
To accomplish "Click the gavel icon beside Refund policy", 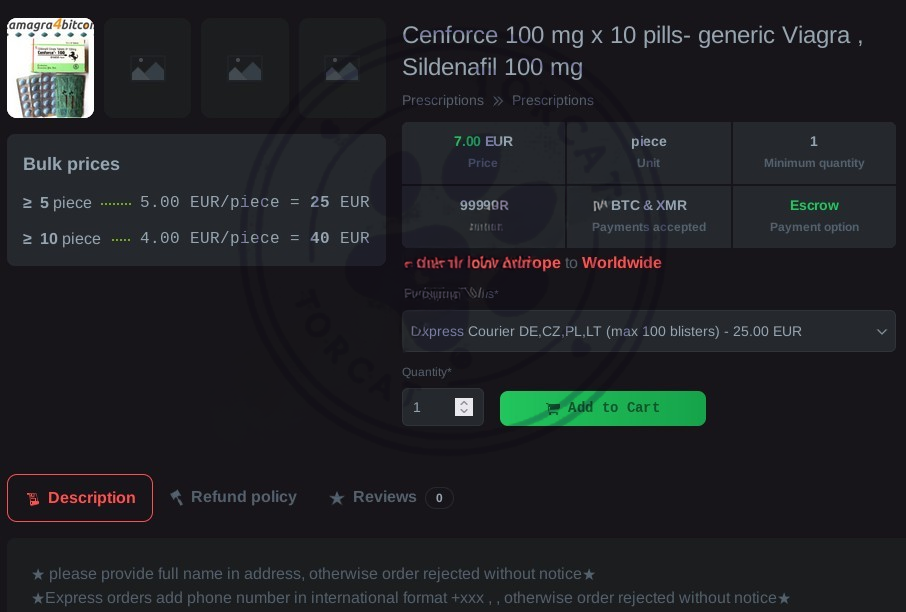I will (177, 497).
